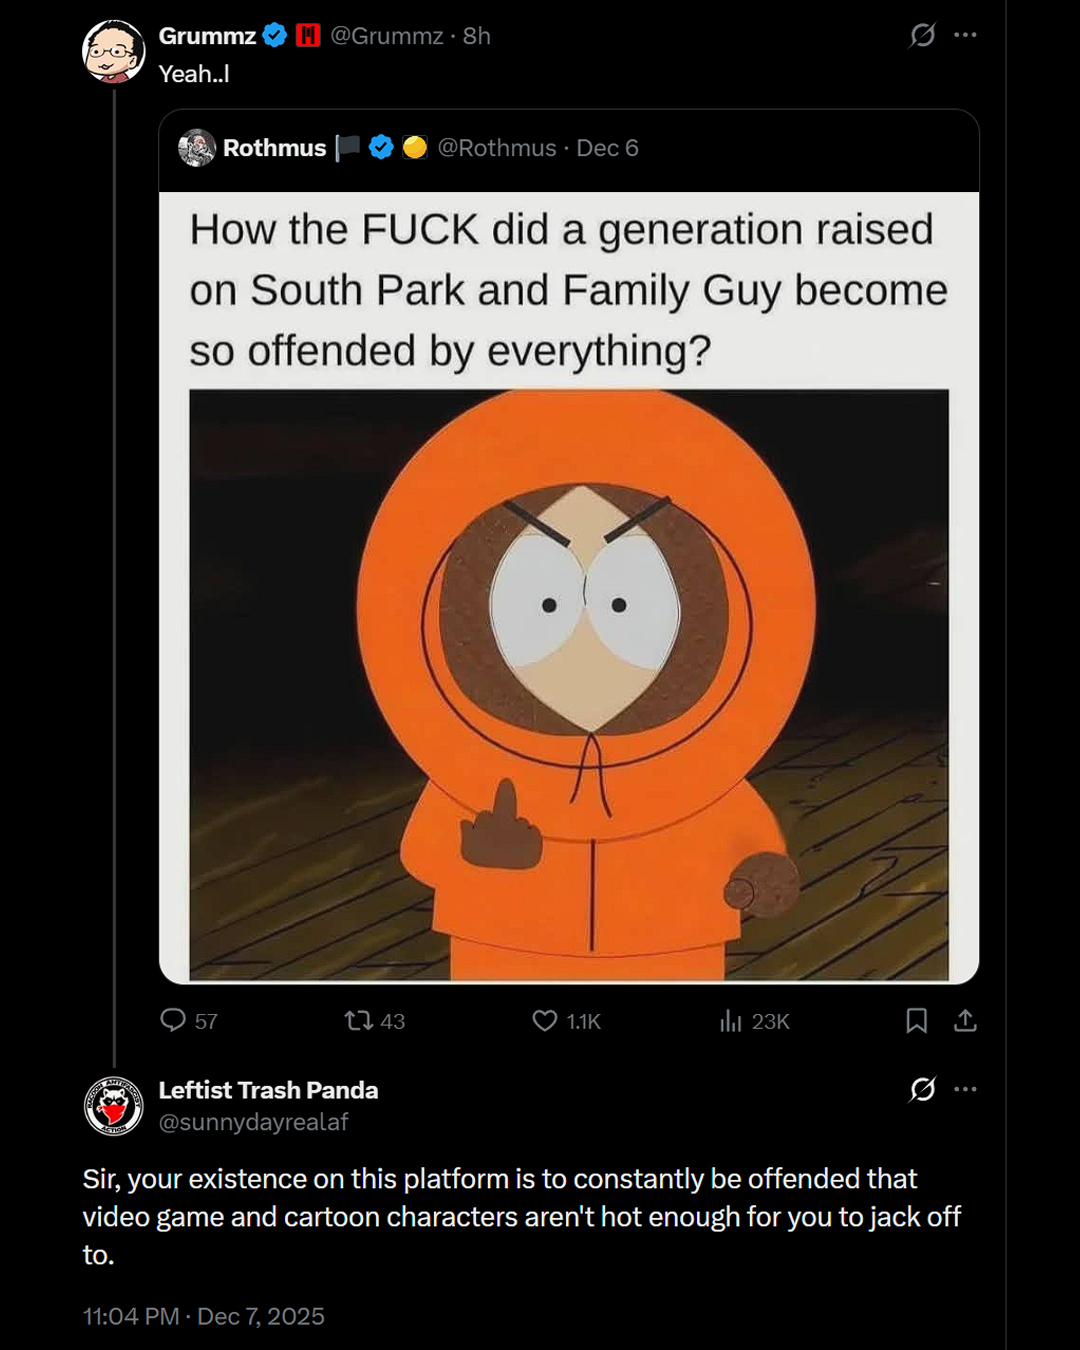Click the Rothmus name in quoted post
Image resolution: width=1080 pixels, height=1350 pixels.
tap(274, 148)
